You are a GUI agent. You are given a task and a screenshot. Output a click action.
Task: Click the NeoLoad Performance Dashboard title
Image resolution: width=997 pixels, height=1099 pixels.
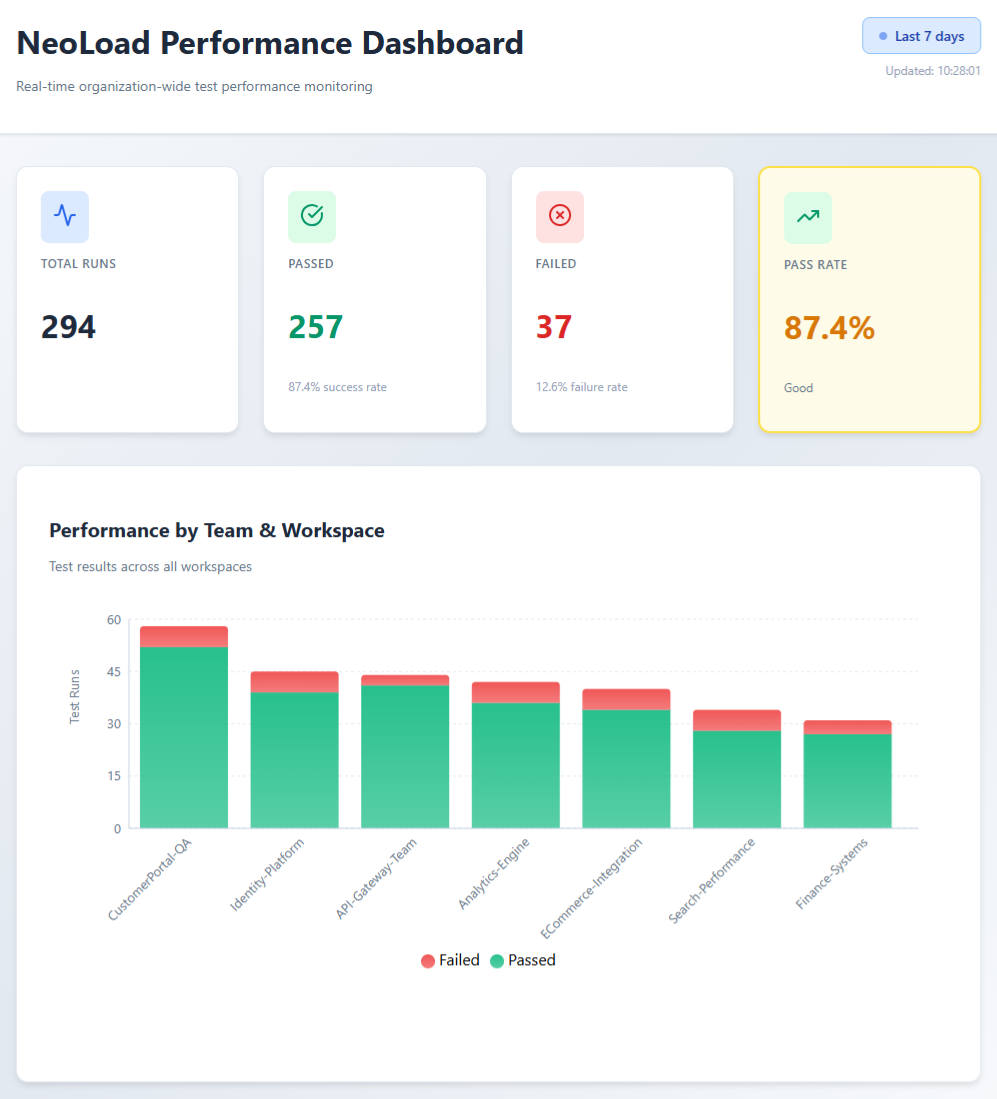(x=270, y=43)
